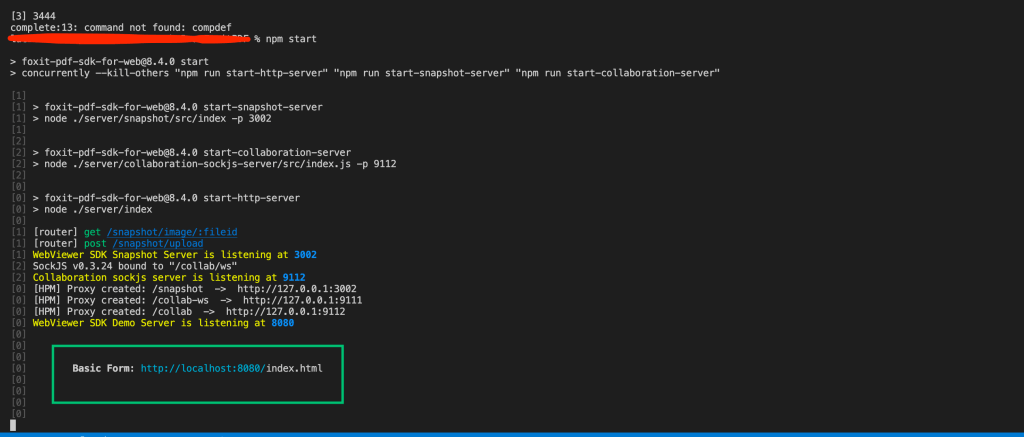The width and height of the screenshot is (1024, 437).
Task: Open the localhost:8080 index.html link
Action: [x=232, y=368]
